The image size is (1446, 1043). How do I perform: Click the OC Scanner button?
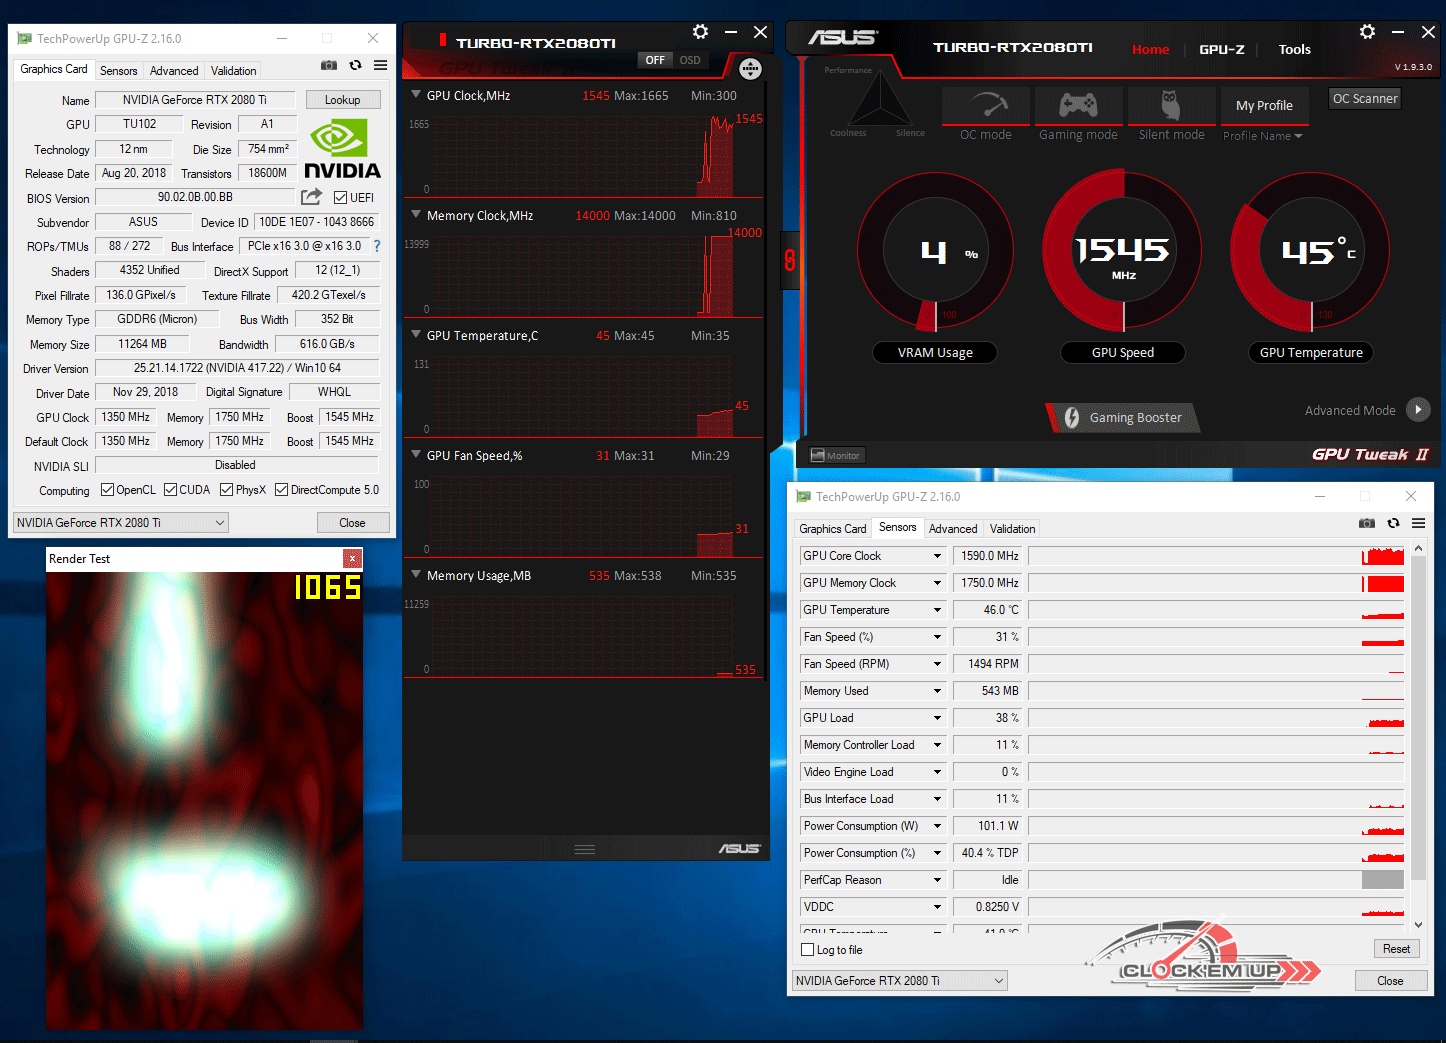(1364, 98)
